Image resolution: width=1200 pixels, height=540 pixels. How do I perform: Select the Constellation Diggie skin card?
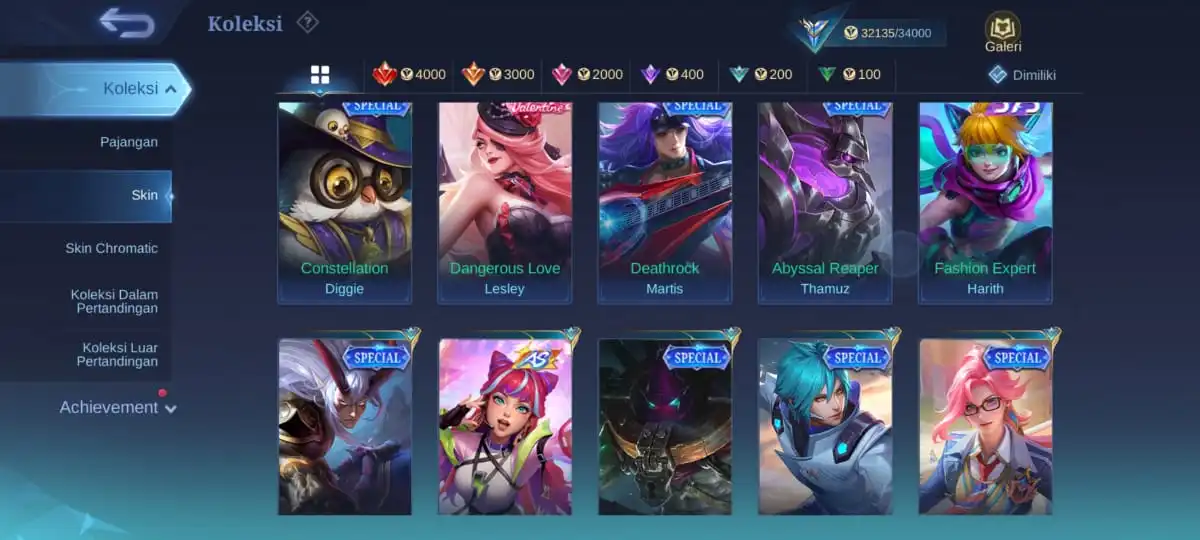tap(344, 202)
